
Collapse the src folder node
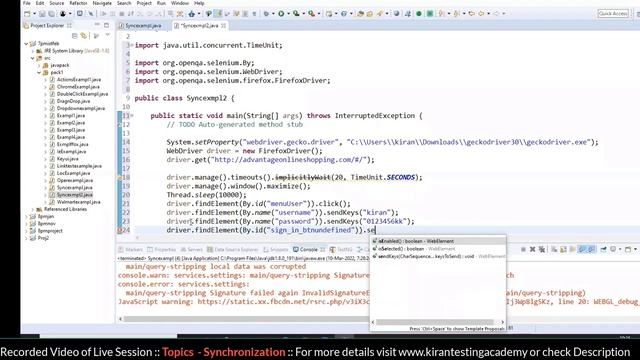point(33,58)
